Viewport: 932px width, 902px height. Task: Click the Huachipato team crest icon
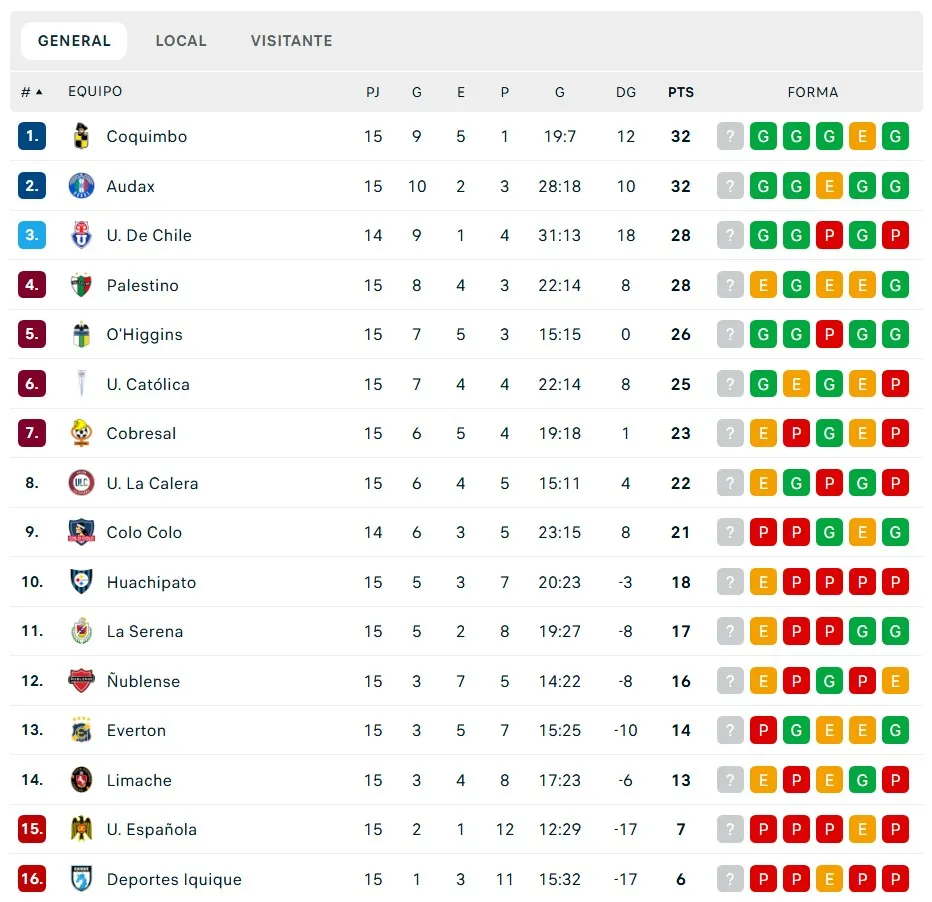click(x=81, y=582)
